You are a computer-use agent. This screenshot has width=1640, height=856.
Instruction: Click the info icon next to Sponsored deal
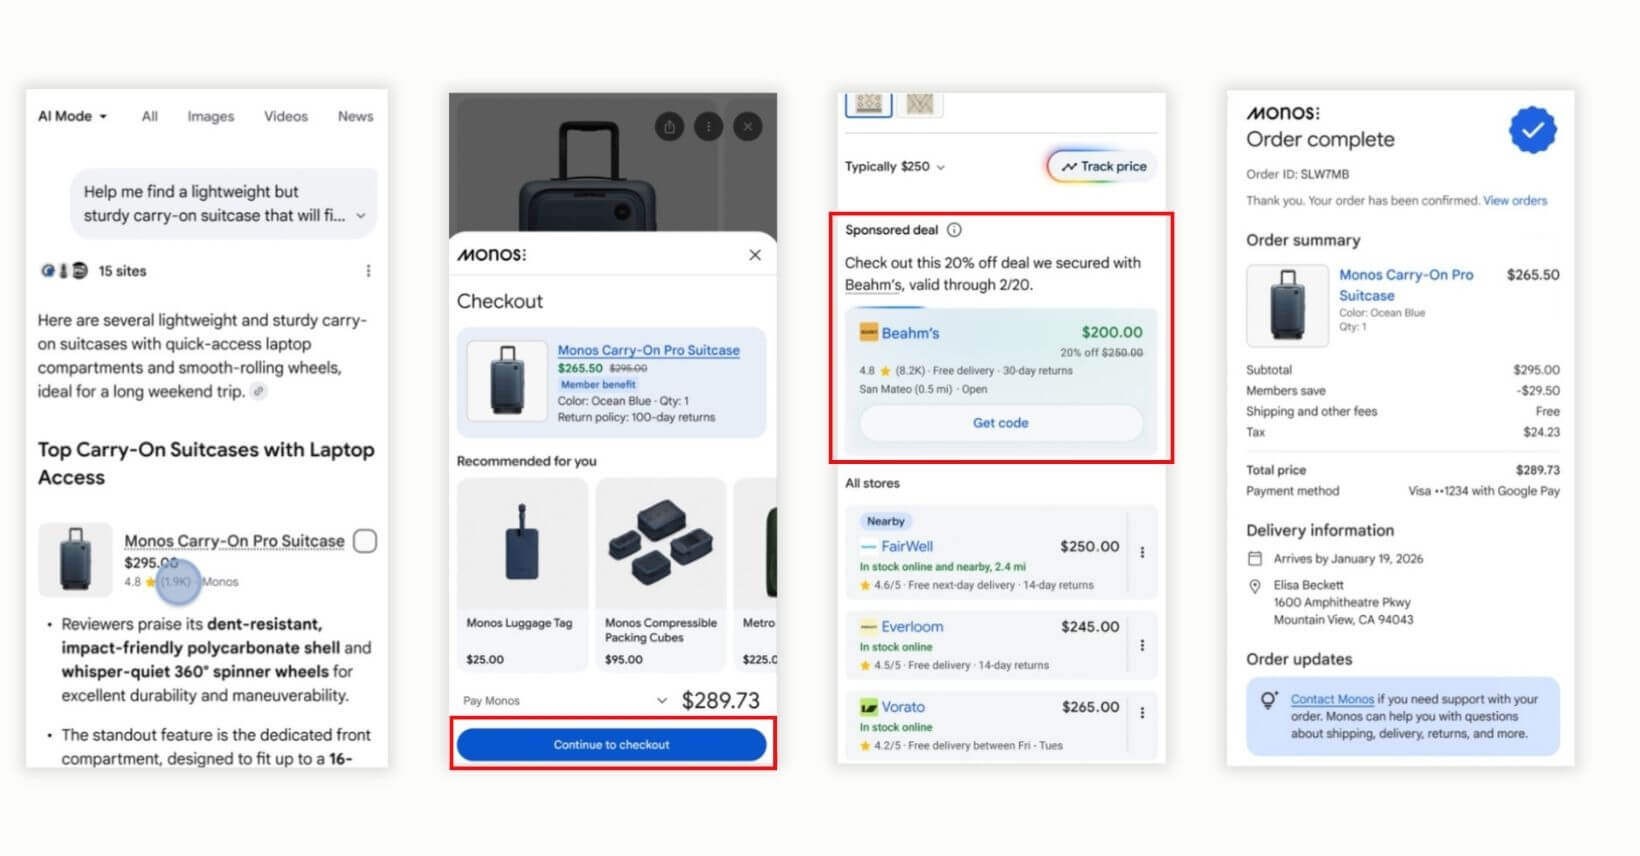click(954, 230)
